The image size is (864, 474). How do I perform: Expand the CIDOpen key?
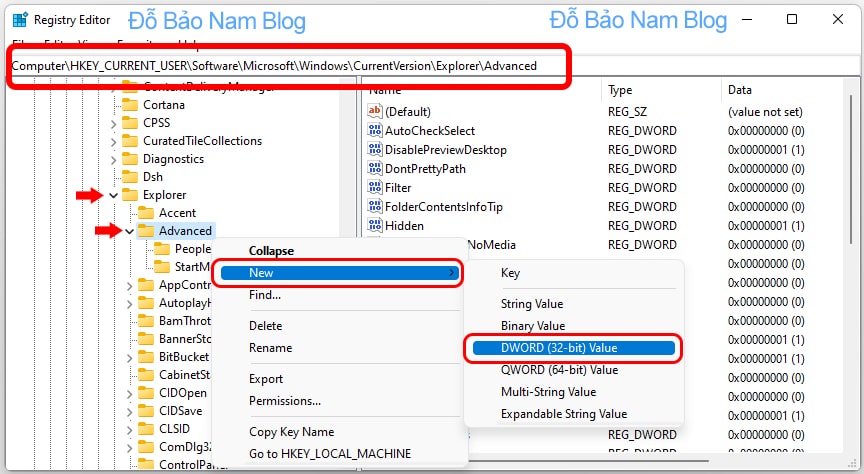click(129, 394)
